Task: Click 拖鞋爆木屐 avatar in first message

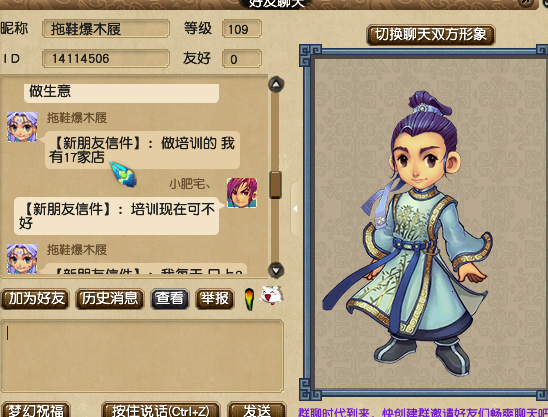Action: click(x=22, y=127)
